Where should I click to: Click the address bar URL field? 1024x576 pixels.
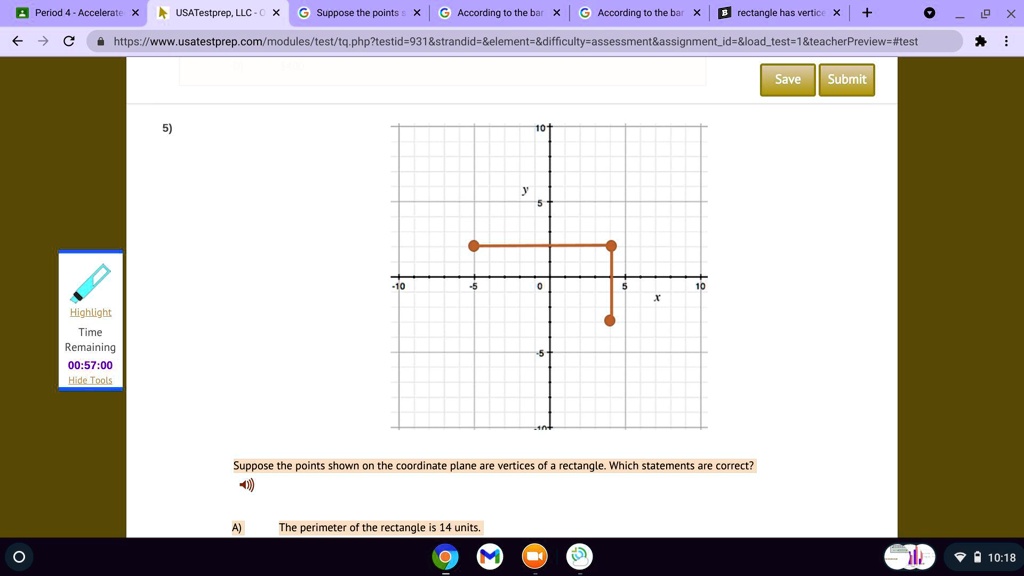click(x=400, y=42)
